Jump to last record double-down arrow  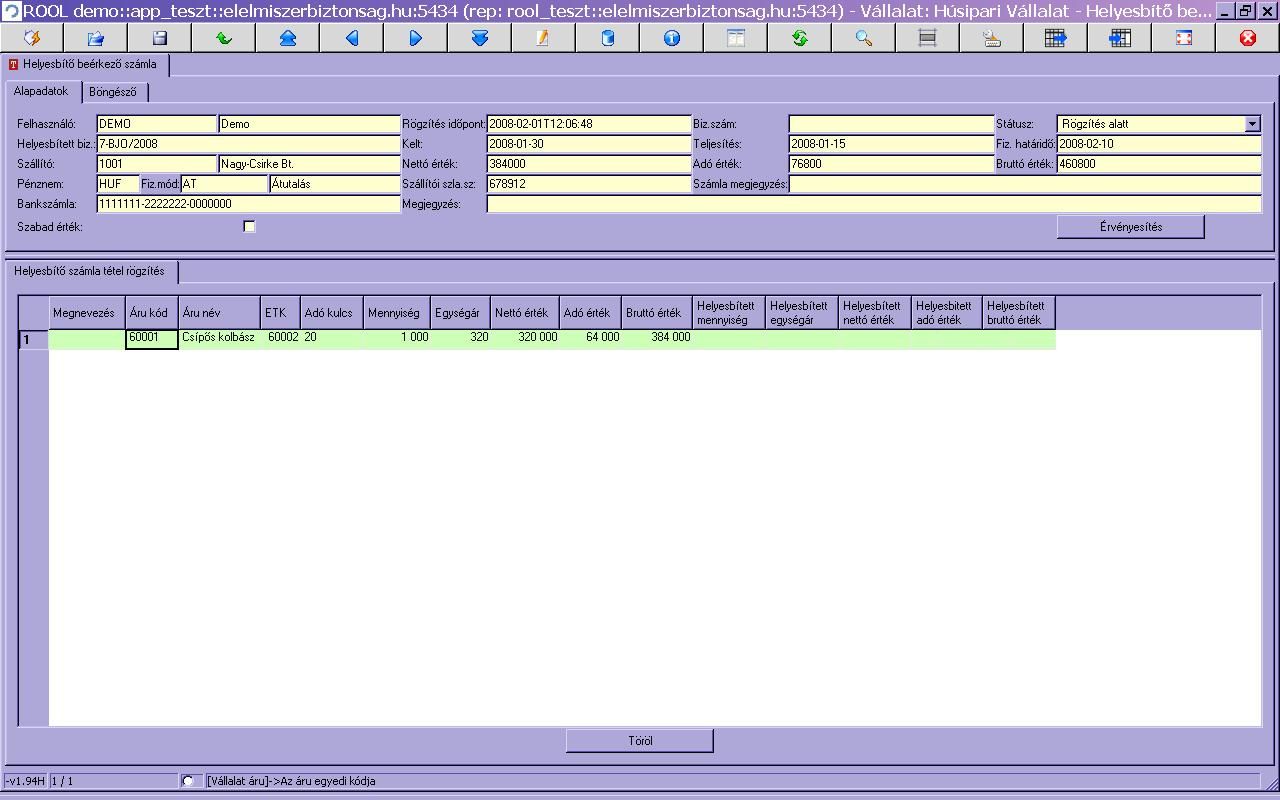pyautogui.click(x=480, y=38)
